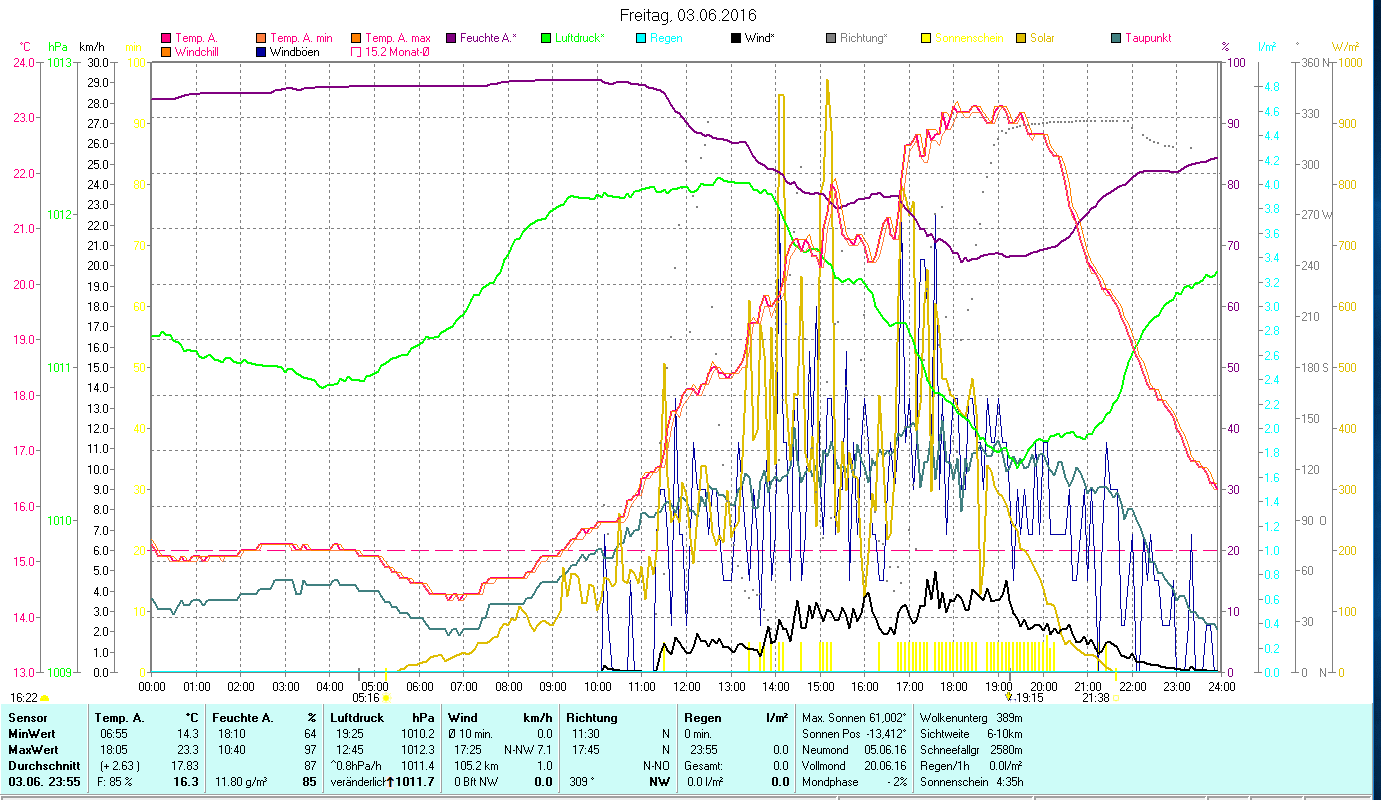The width and height of the screenshot is (1381, 800).
Task: Pick the Solar legend swatch
Action: click(1021, 38)
